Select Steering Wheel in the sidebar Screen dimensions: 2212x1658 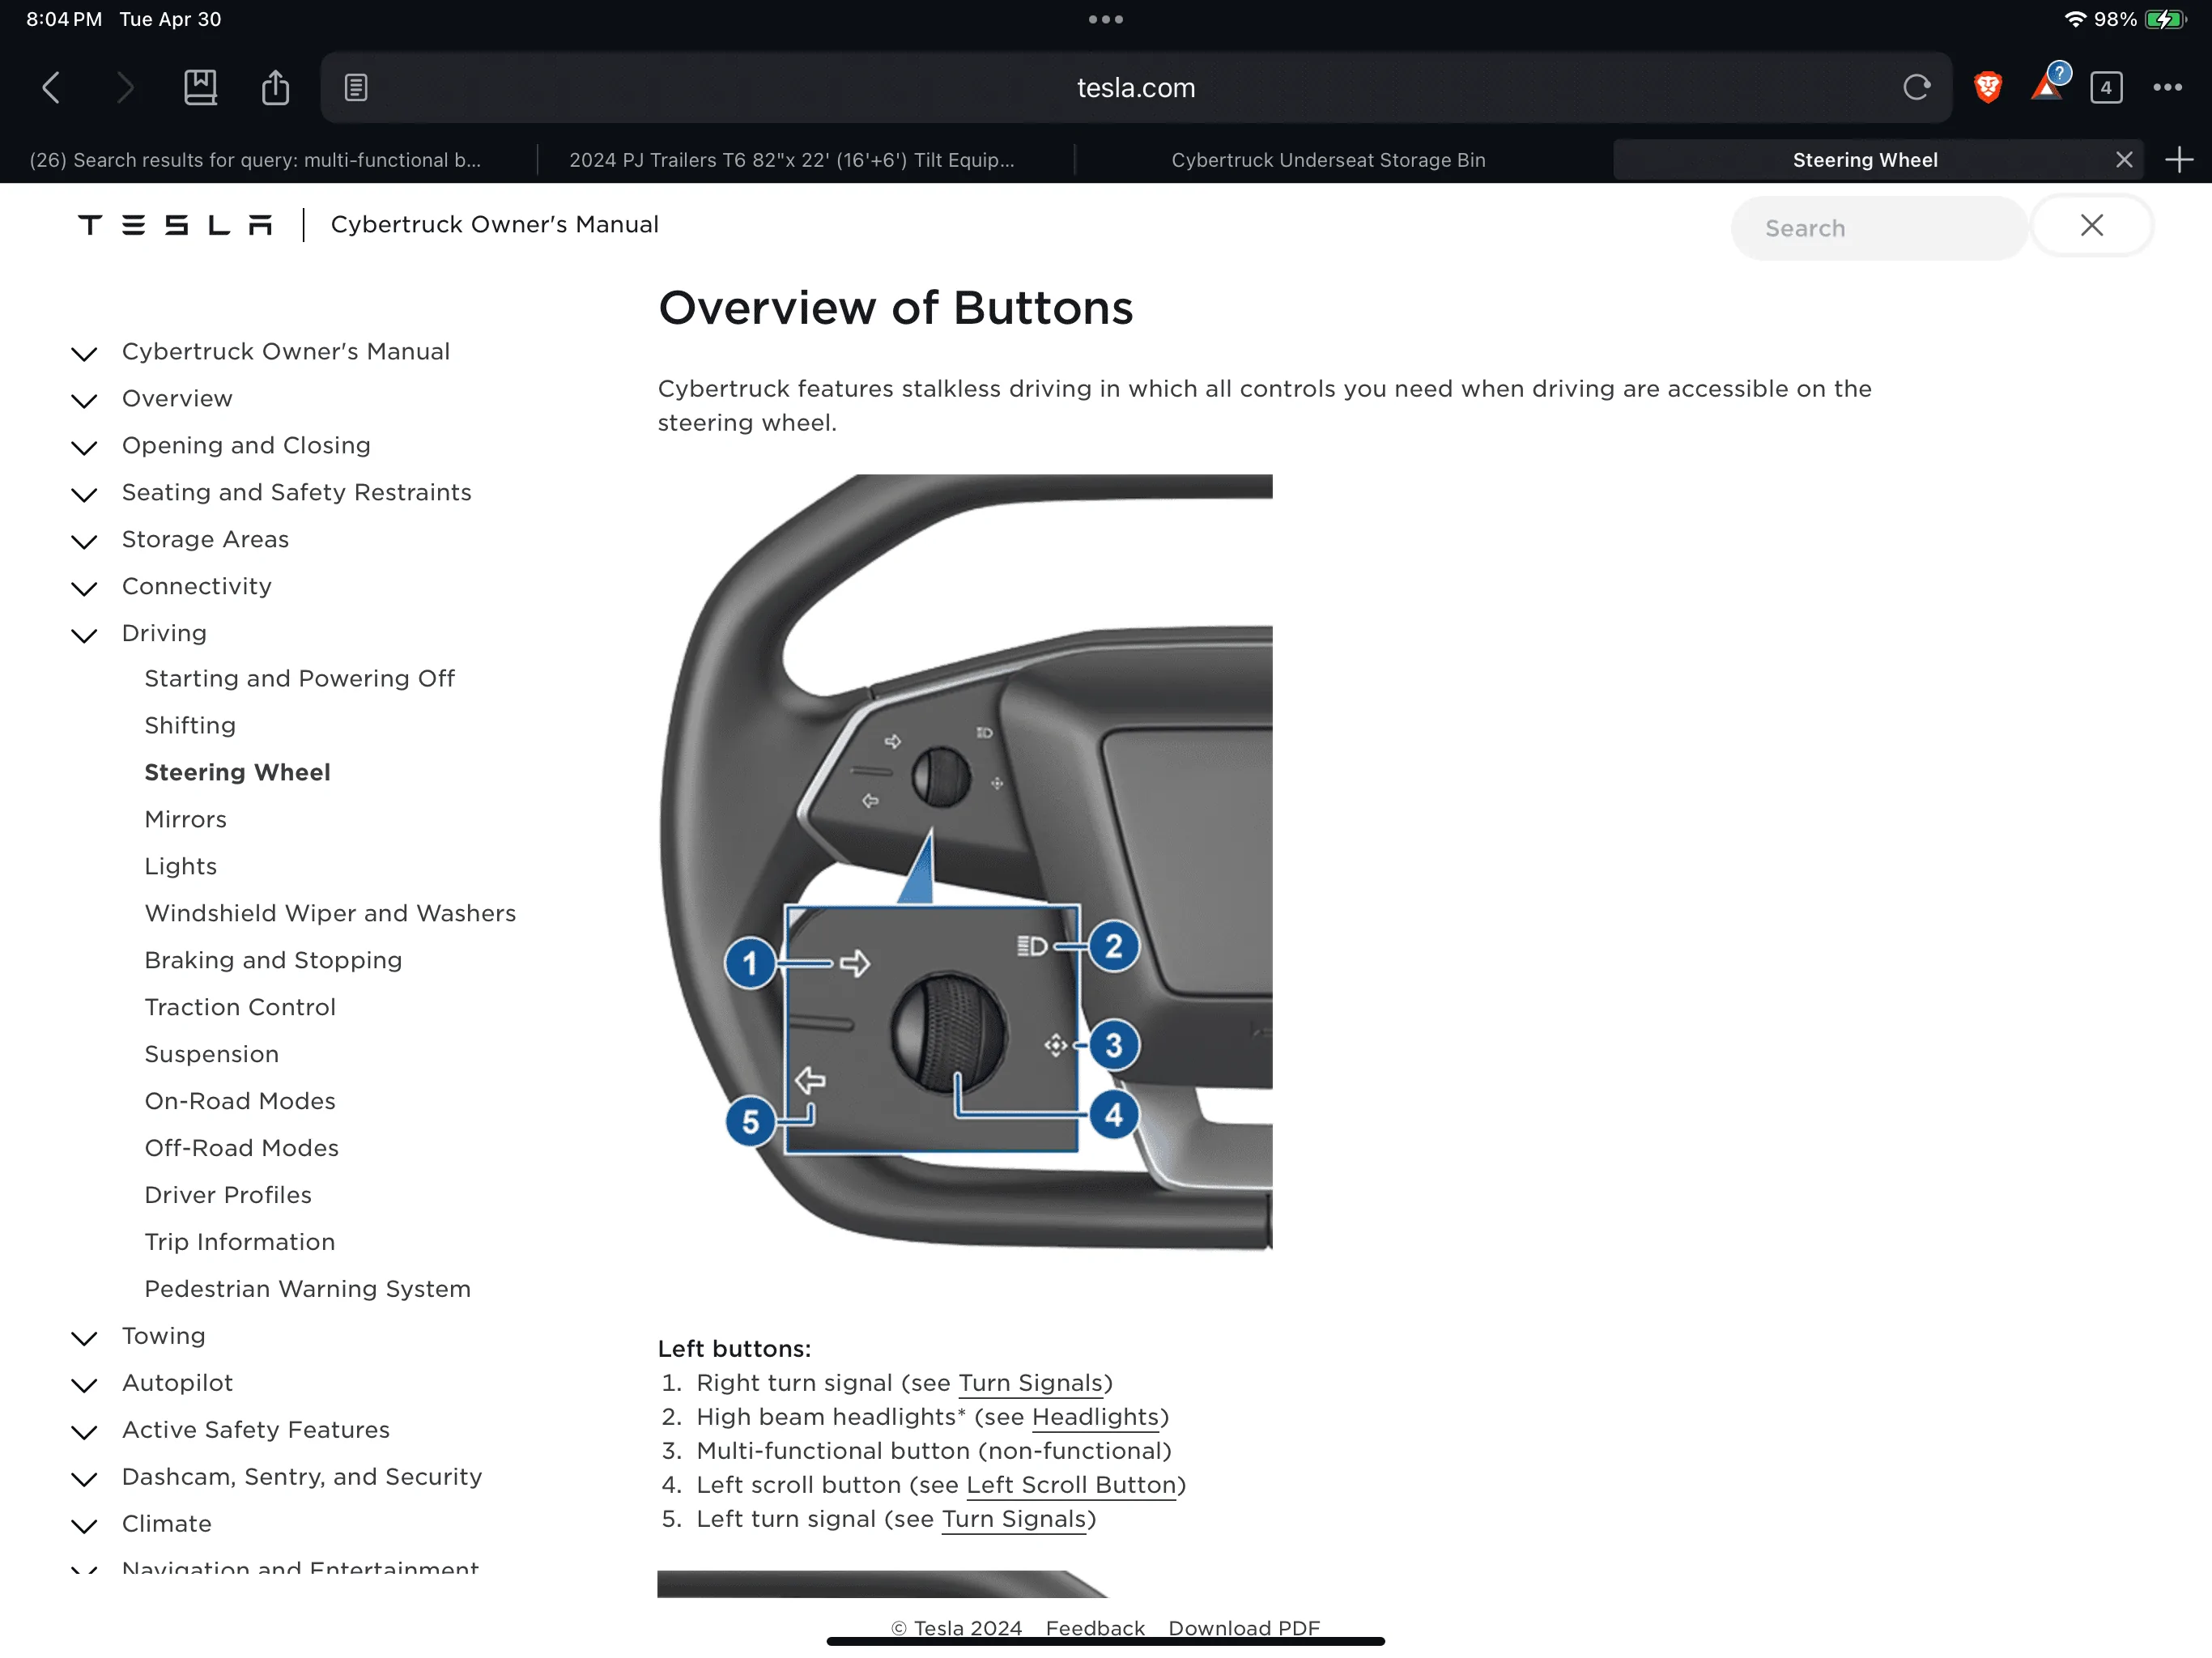(x=237, y=772)
